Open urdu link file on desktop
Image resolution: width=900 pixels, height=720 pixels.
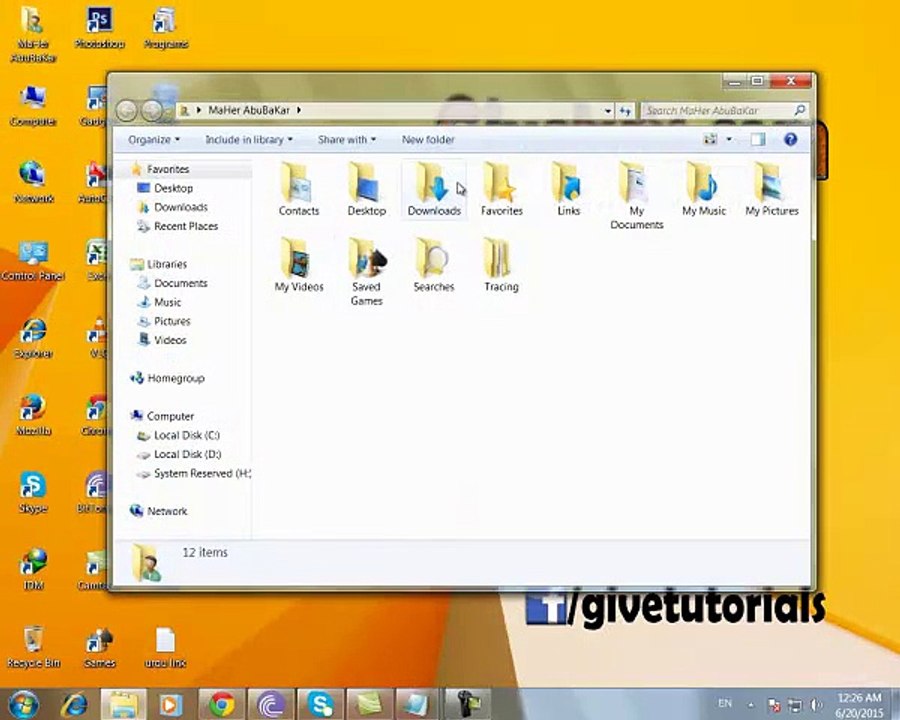point(165,647)
